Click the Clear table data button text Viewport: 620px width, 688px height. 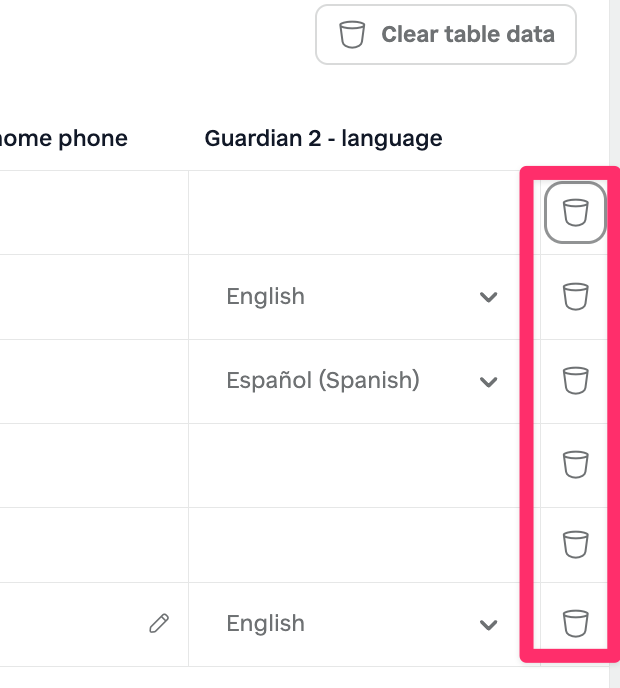[x=468, y=34]
